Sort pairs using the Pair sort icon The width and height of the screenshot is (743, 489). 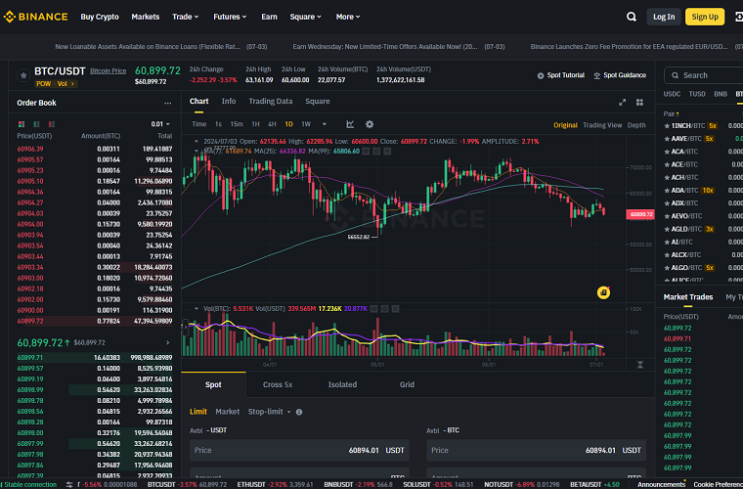(x=678, y=114)
